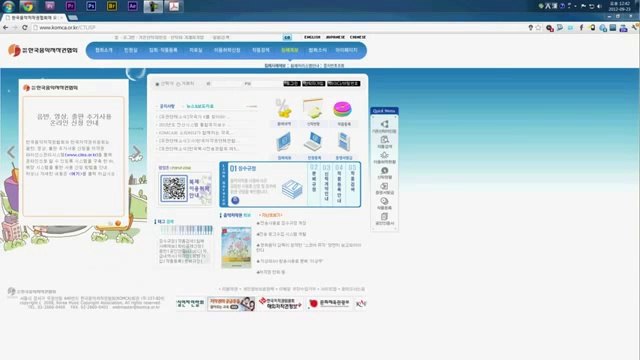
Task: Open the Windows Start orb
Action: pyautogui.click(x=8, y=6)
